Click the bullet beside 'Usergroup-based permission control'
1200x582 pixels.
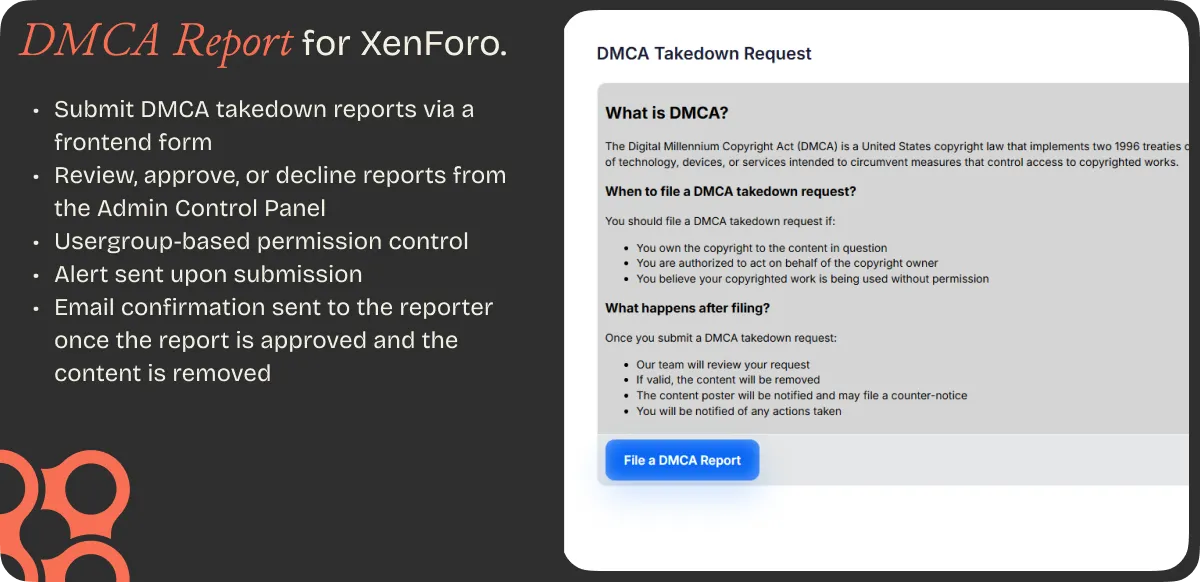[x=37, y=242]
